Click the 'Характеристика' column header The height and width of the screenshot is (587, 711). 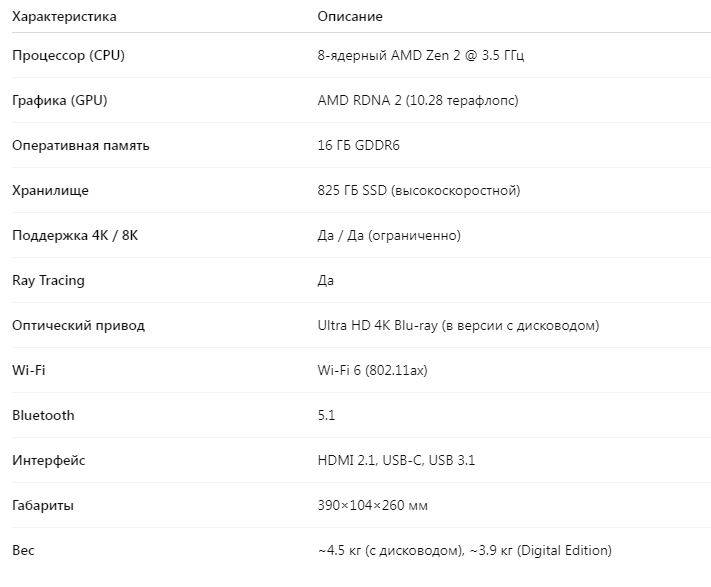[64, 17]
